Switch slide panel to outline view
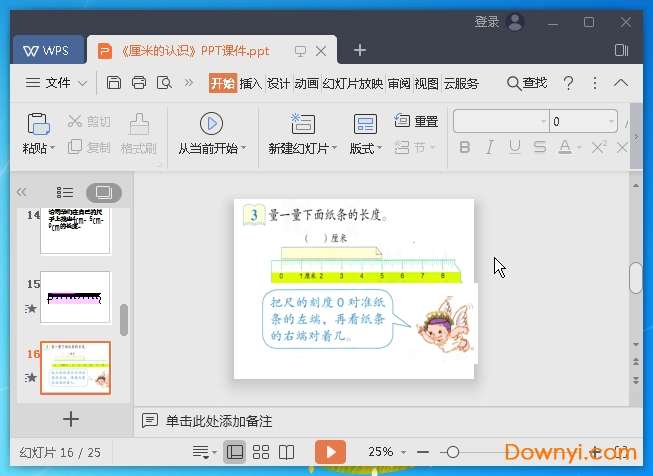This screenshot has height=476, width=653. click(x=65, y=192)
